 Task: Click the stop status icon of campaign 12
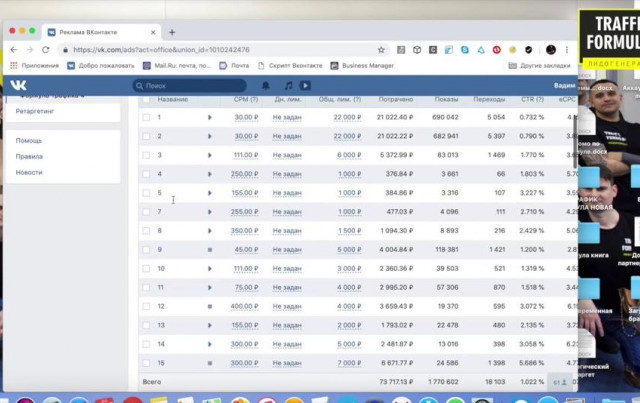pyautogui.click(x=210, y=306)
